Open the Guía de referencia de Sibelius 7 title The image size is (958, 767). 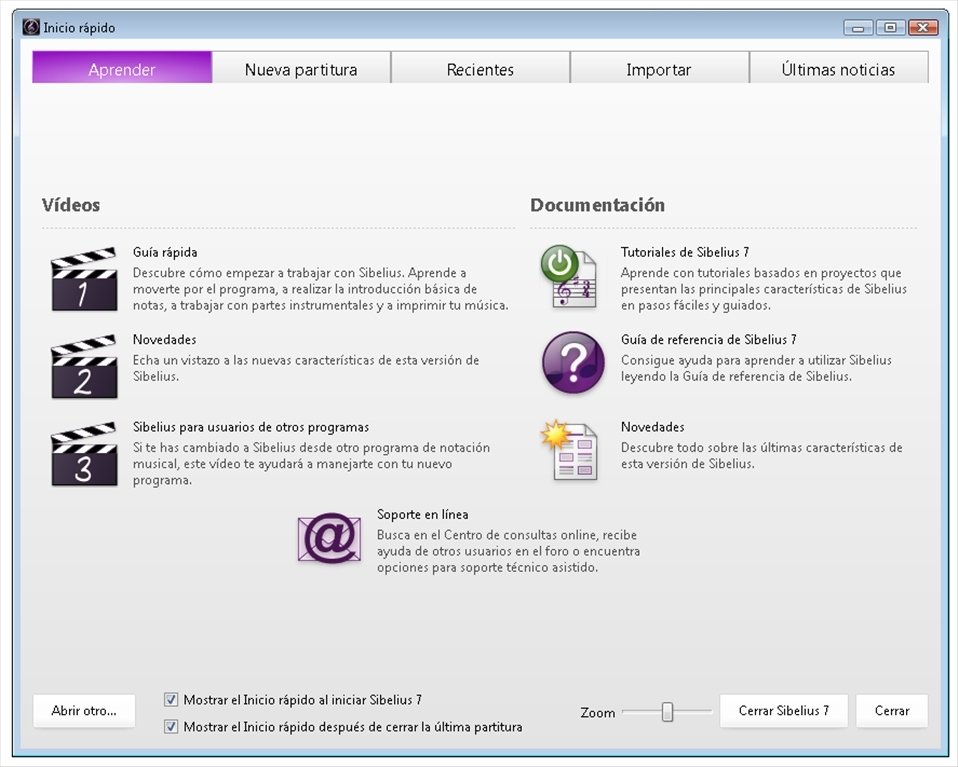pyautogui.click(x=709, y=340)
